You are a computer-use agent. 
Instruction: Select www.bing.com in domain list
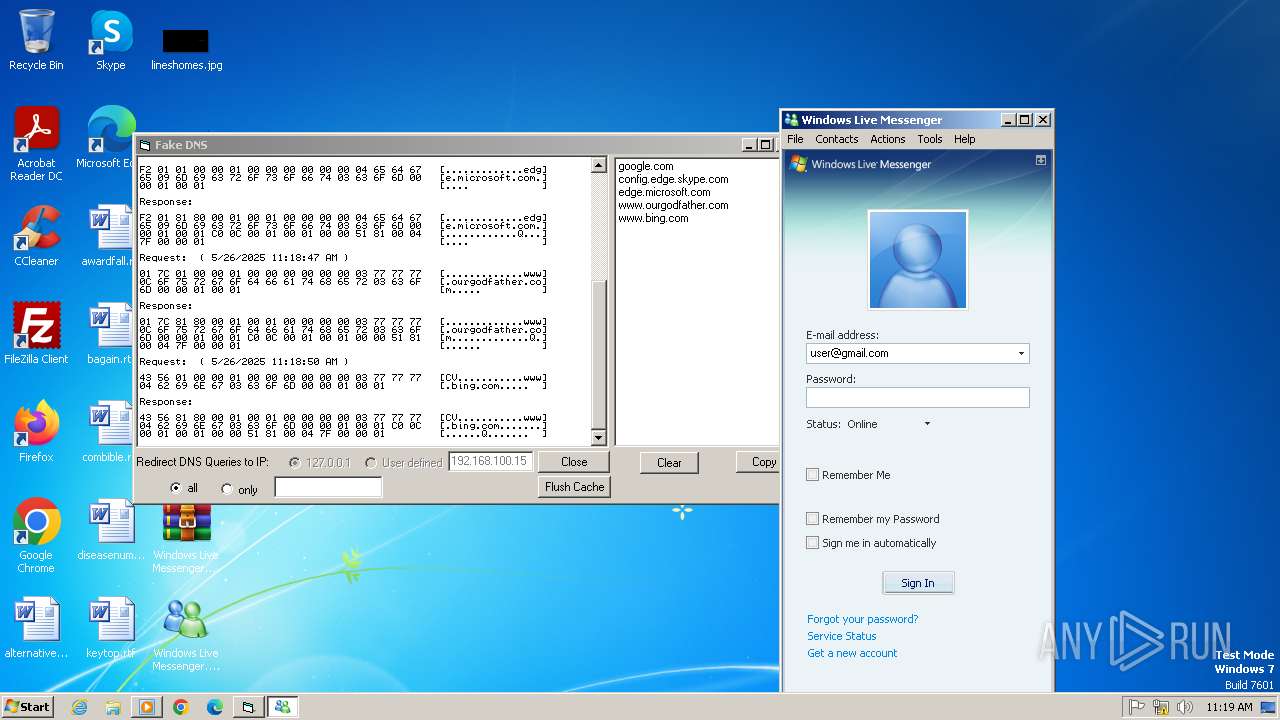(653, 218)
